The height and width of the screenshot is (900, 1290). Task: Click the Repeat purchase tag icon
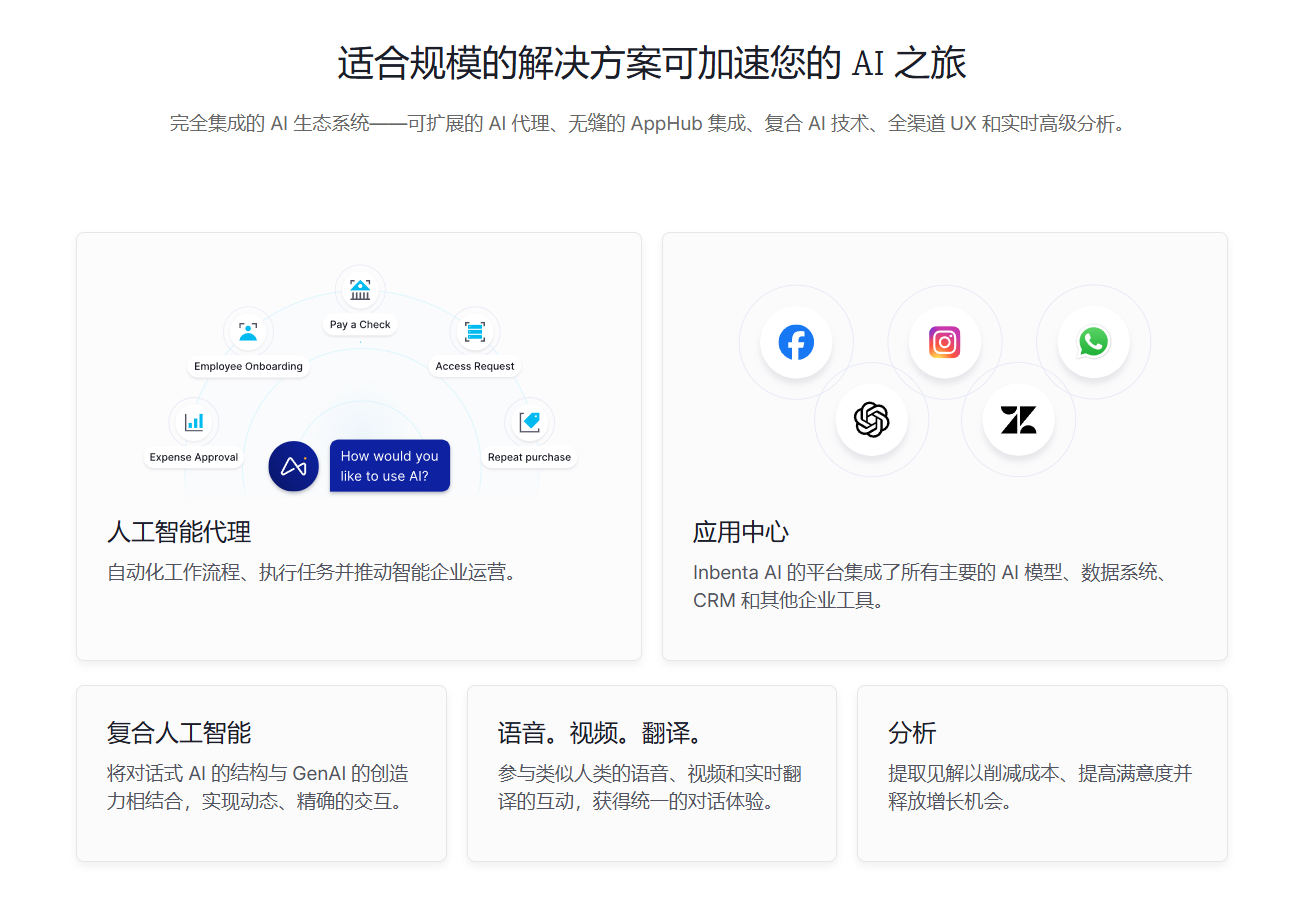click(529, 422)
